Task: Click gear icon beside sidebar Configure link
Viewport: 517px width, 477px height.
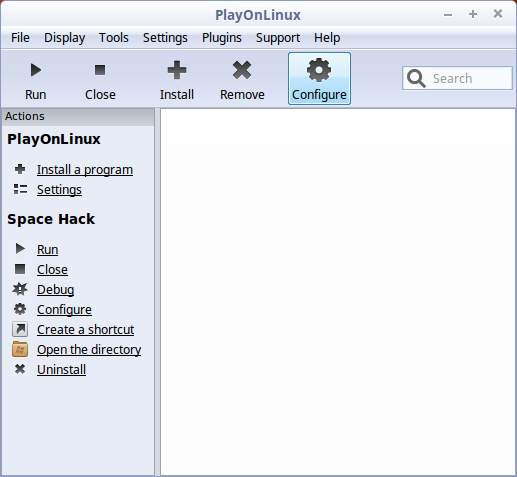Action: point(20,309)
